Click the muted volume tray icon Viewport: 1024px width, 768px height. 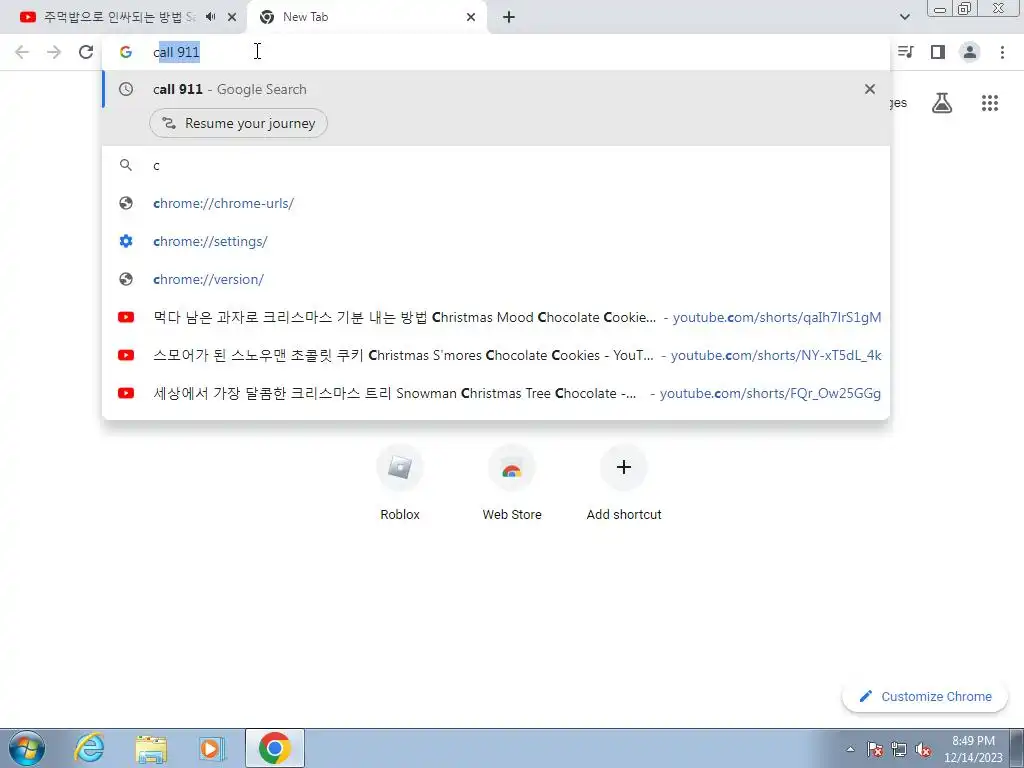pos(923,749)
